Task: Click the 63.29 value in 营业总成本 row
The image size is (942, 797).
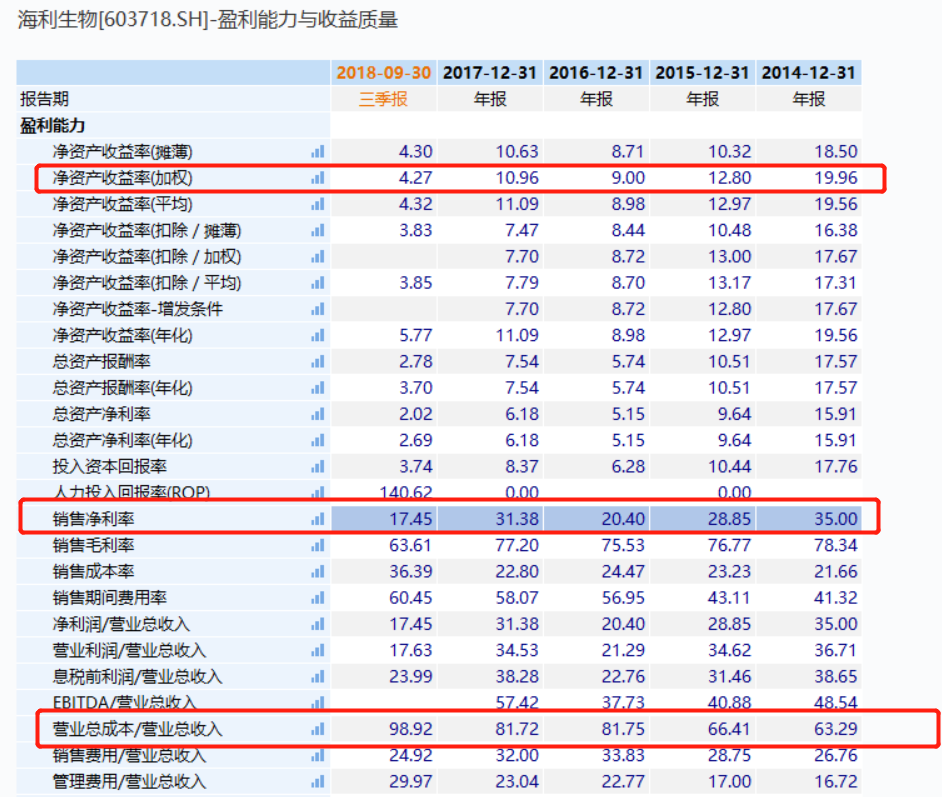Action: pyautogui.click(x=836, y=729)
